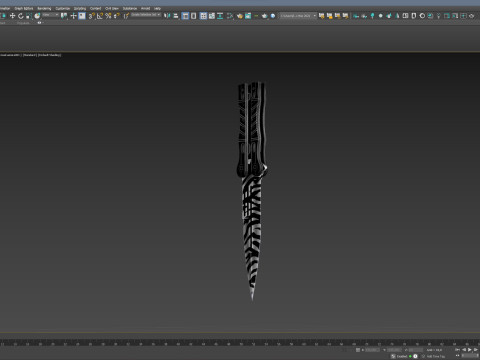Open the Substance menu
The width and height of the screenshot is (480, 360).
pos(130,8)
